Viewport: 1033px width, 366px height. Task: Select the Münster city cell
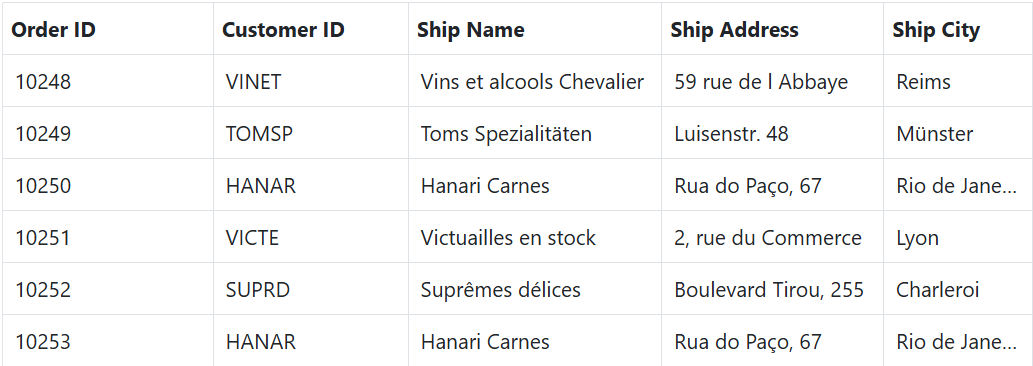[958, 133]
